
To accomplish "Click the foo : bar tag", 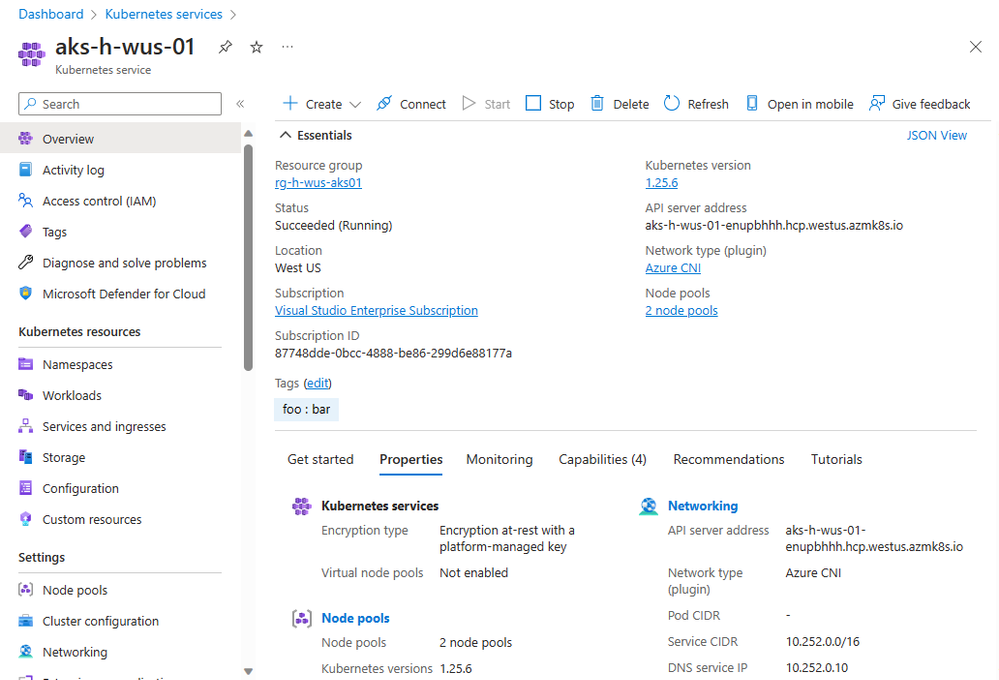I will pyautogui.click(x=306, y=409).
